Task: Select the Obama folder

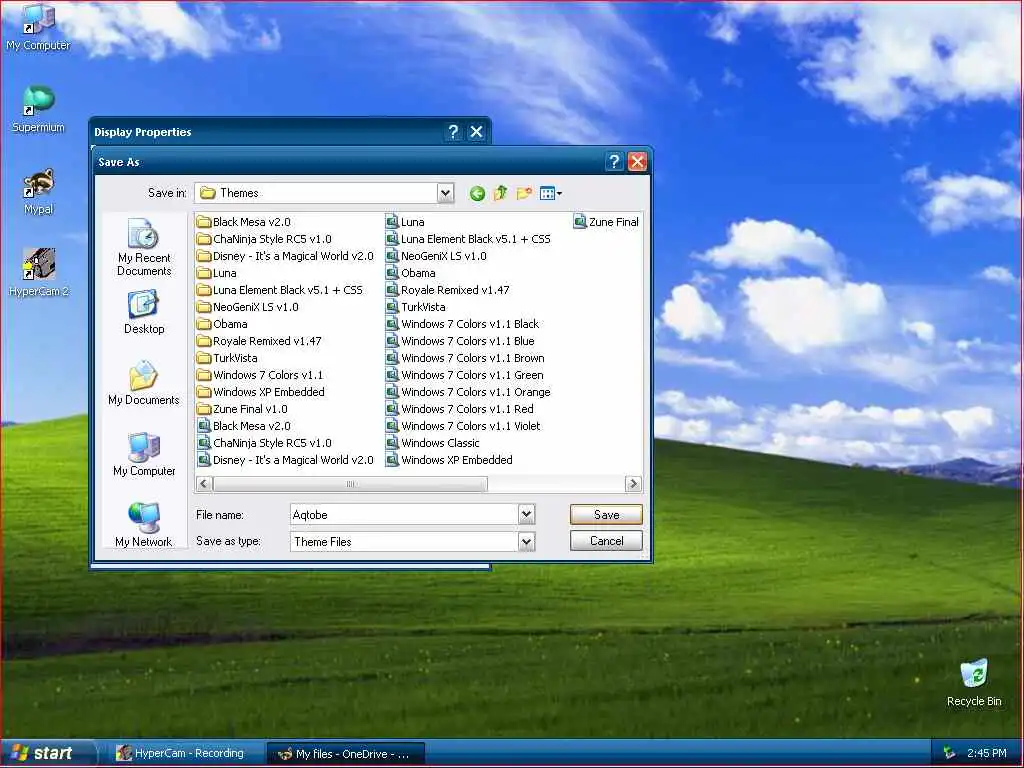Action: pyautogui.click(x=222, y=324)
